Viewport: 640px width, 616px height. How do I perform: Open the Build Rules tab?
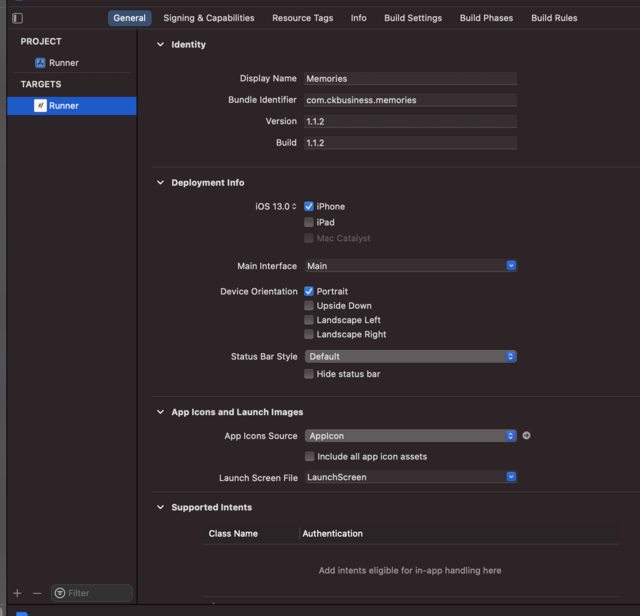pos(554,18)
